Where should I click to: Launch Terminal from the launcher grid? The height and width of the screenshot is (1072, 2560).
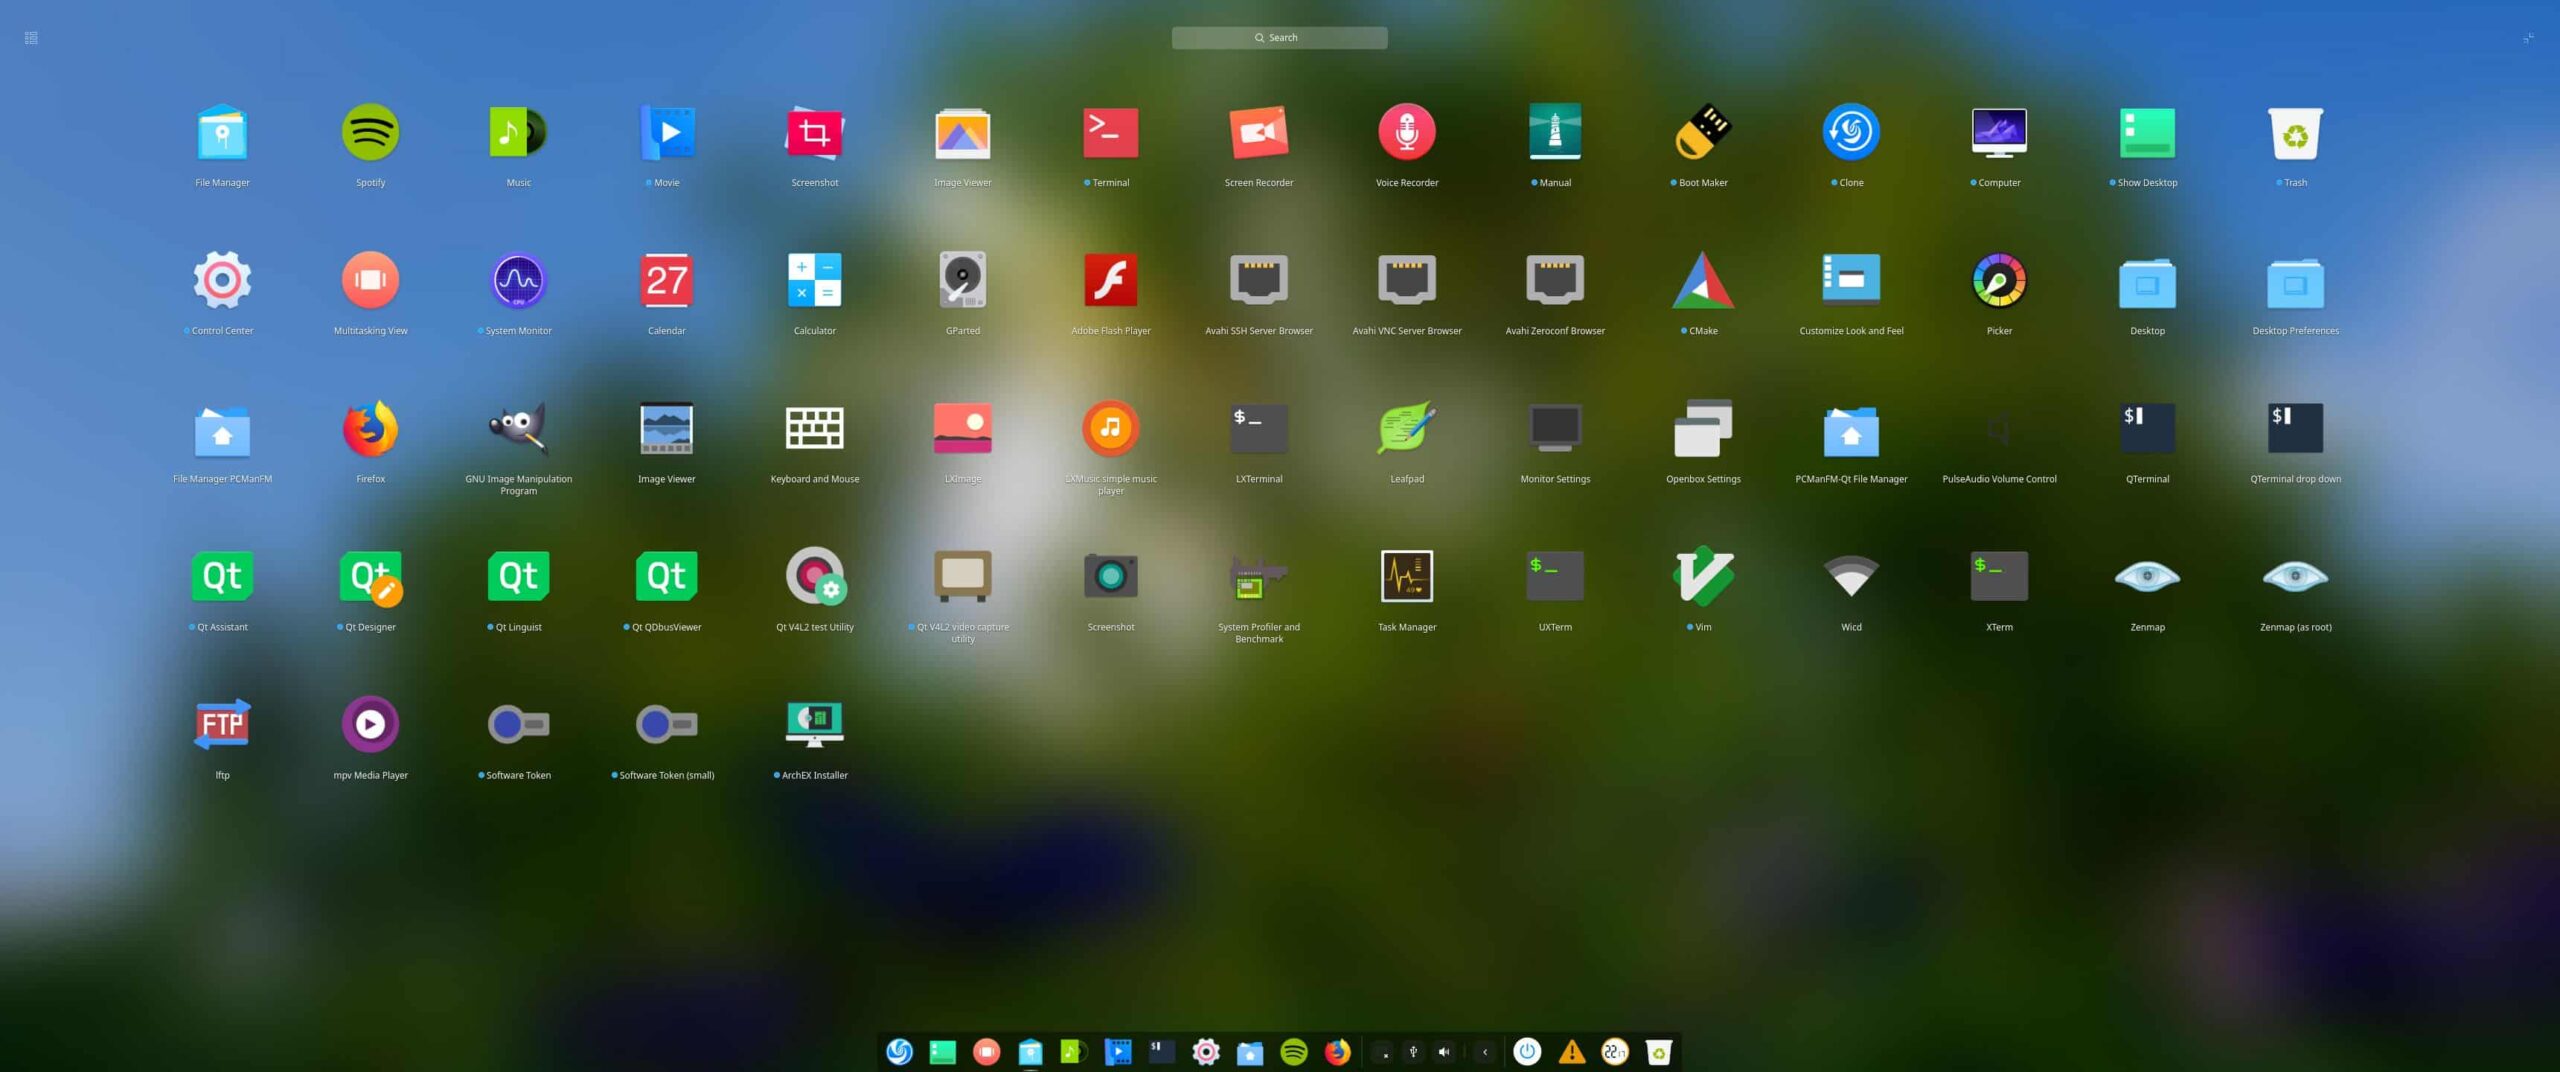pyautogui.click(x=1111, y=133)
